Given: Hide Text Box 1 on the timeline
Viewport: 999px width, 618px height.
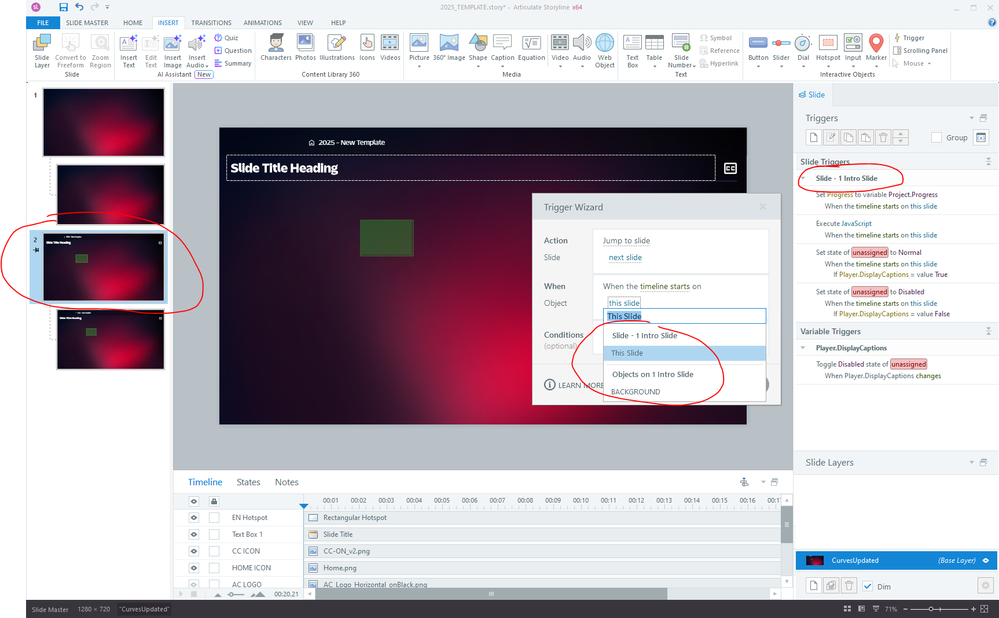Looking at the screenshot, I should coord(194,534).
